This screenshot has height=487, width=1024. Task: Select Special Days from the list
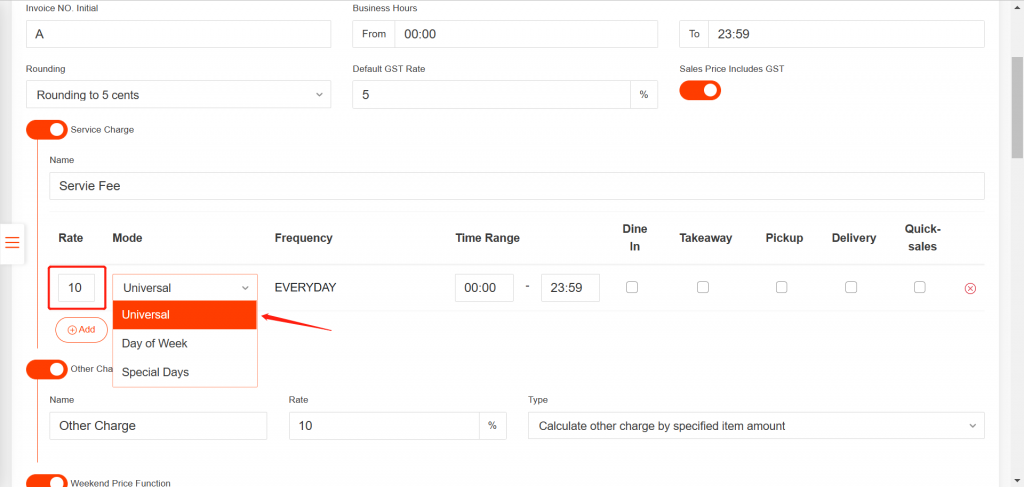[155, 372]
